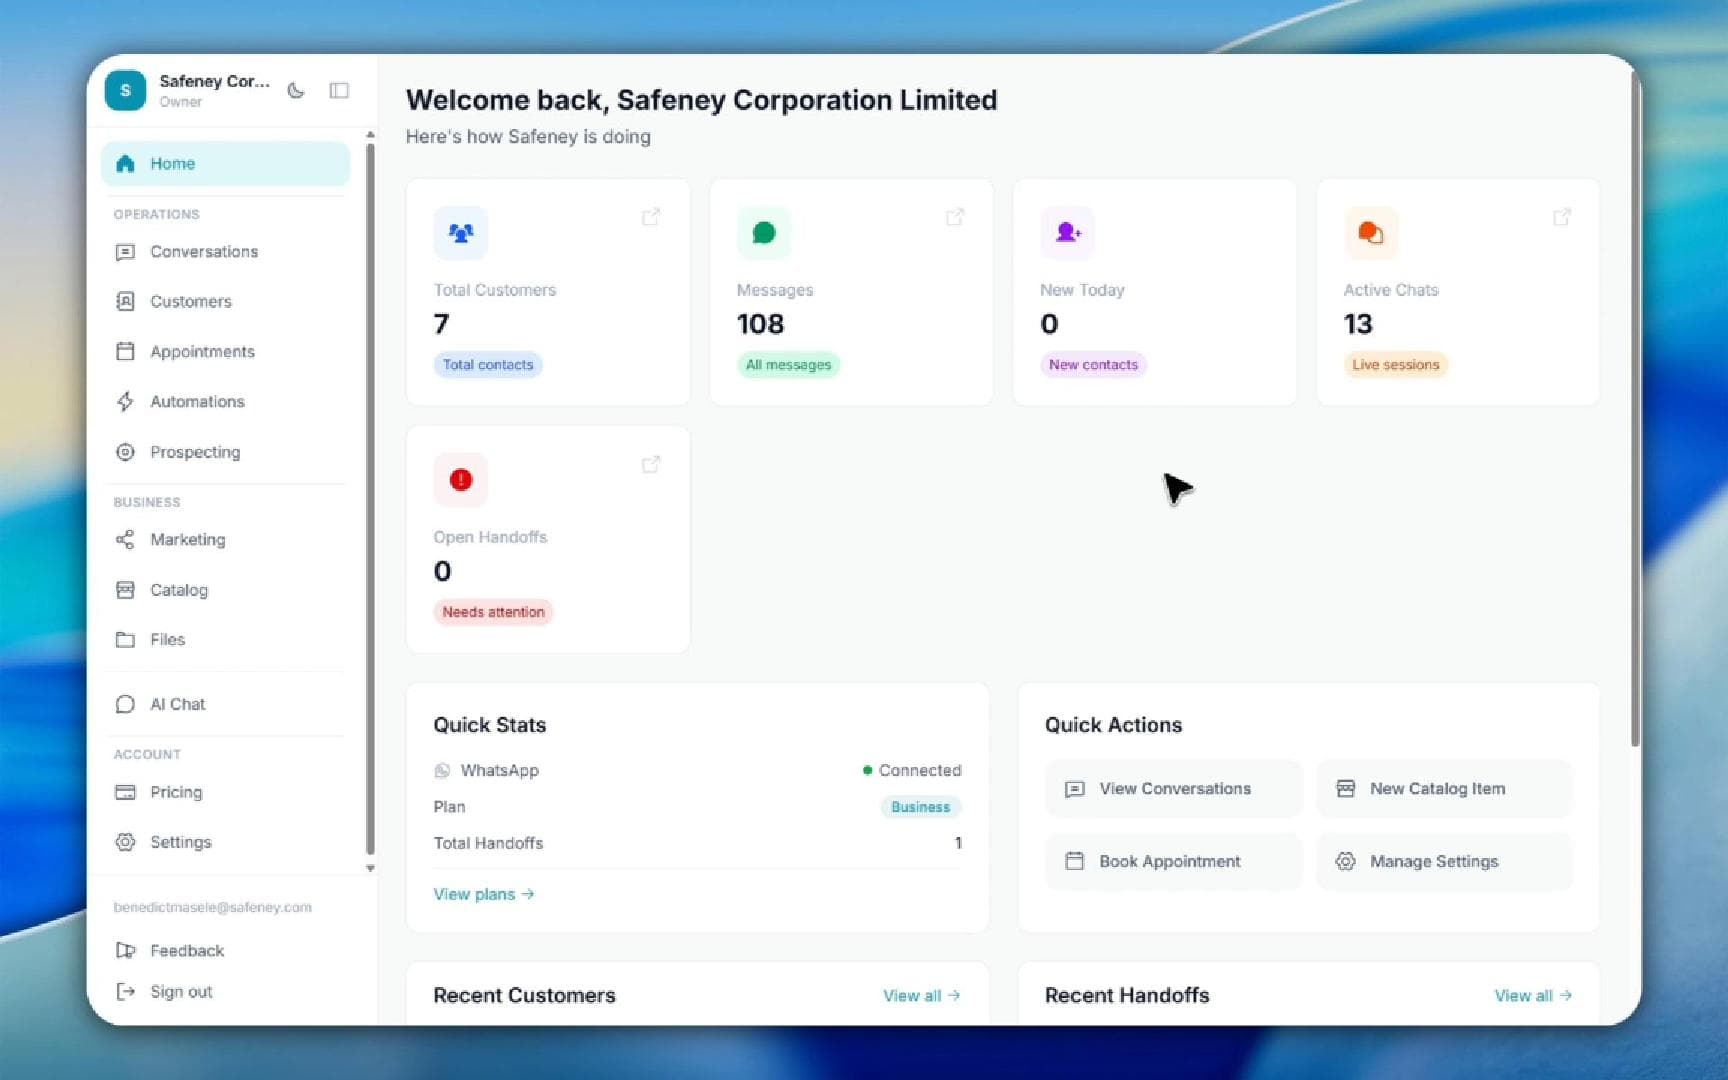1728x1080 pixels.
Task: Open Conversations under Operations
Action: tap(203, 251)
